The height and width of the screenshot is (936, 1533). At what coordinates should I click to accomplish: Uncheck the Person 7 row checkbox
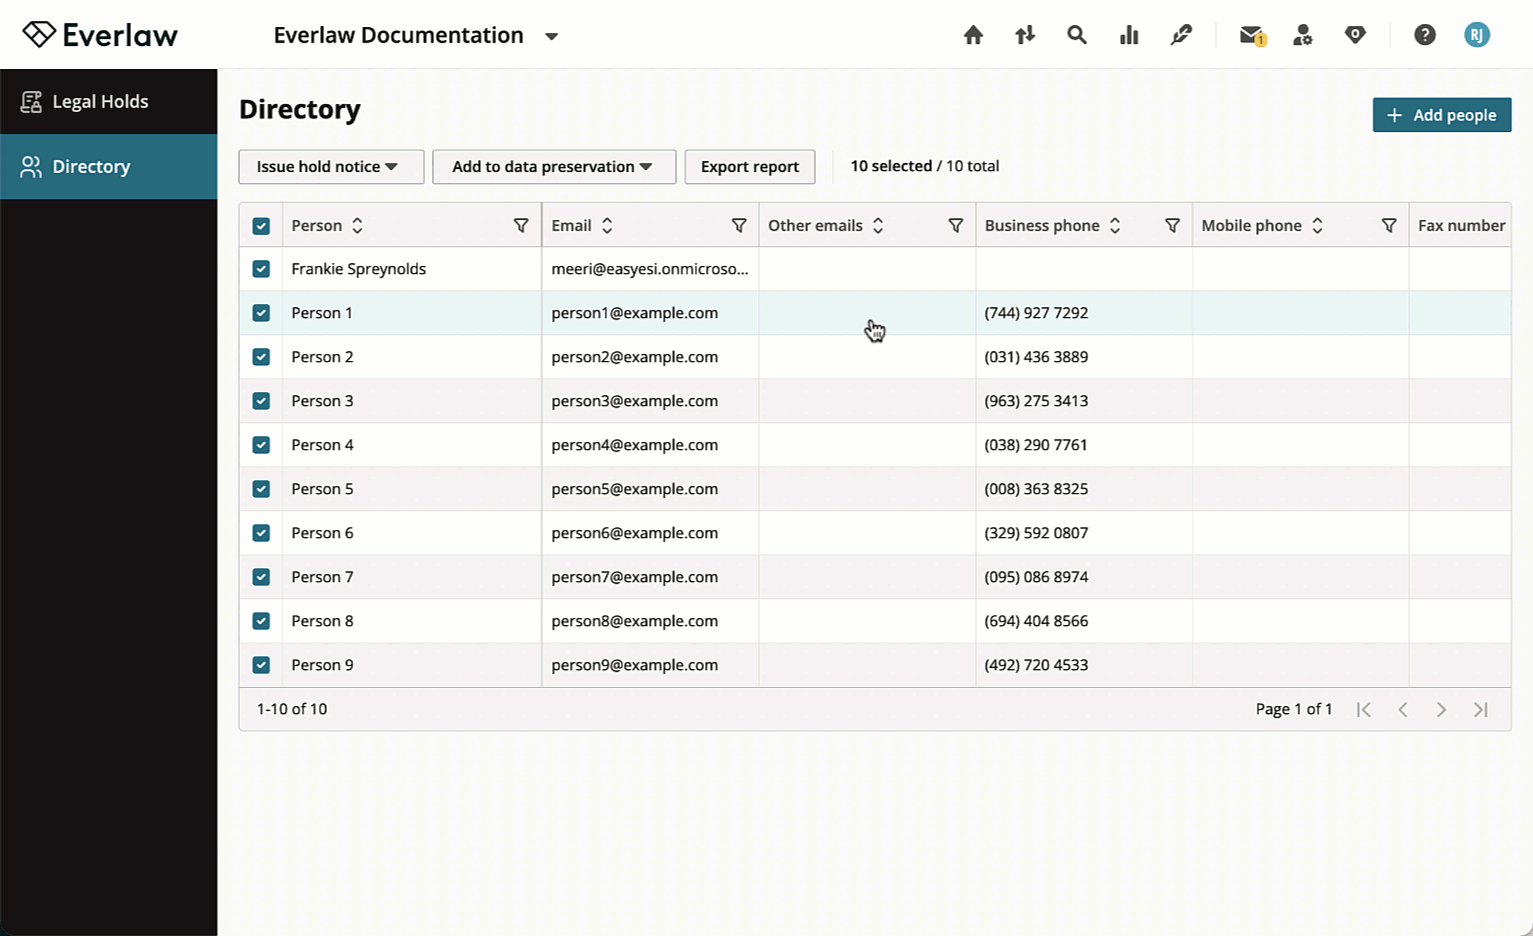(x=261, y=577)
